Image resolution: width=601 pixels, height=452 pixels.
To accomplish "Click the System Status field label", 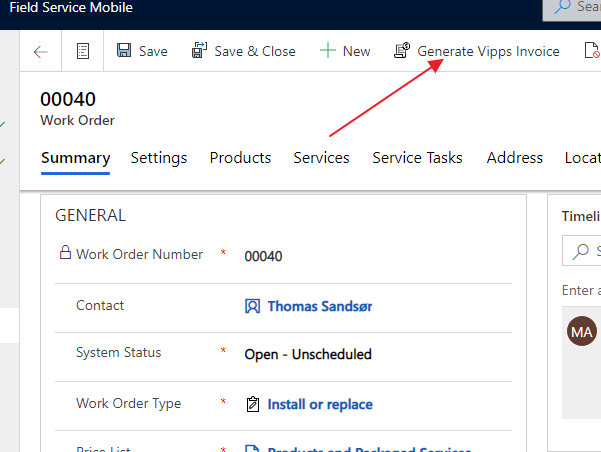I will click(x=118, y=352).
